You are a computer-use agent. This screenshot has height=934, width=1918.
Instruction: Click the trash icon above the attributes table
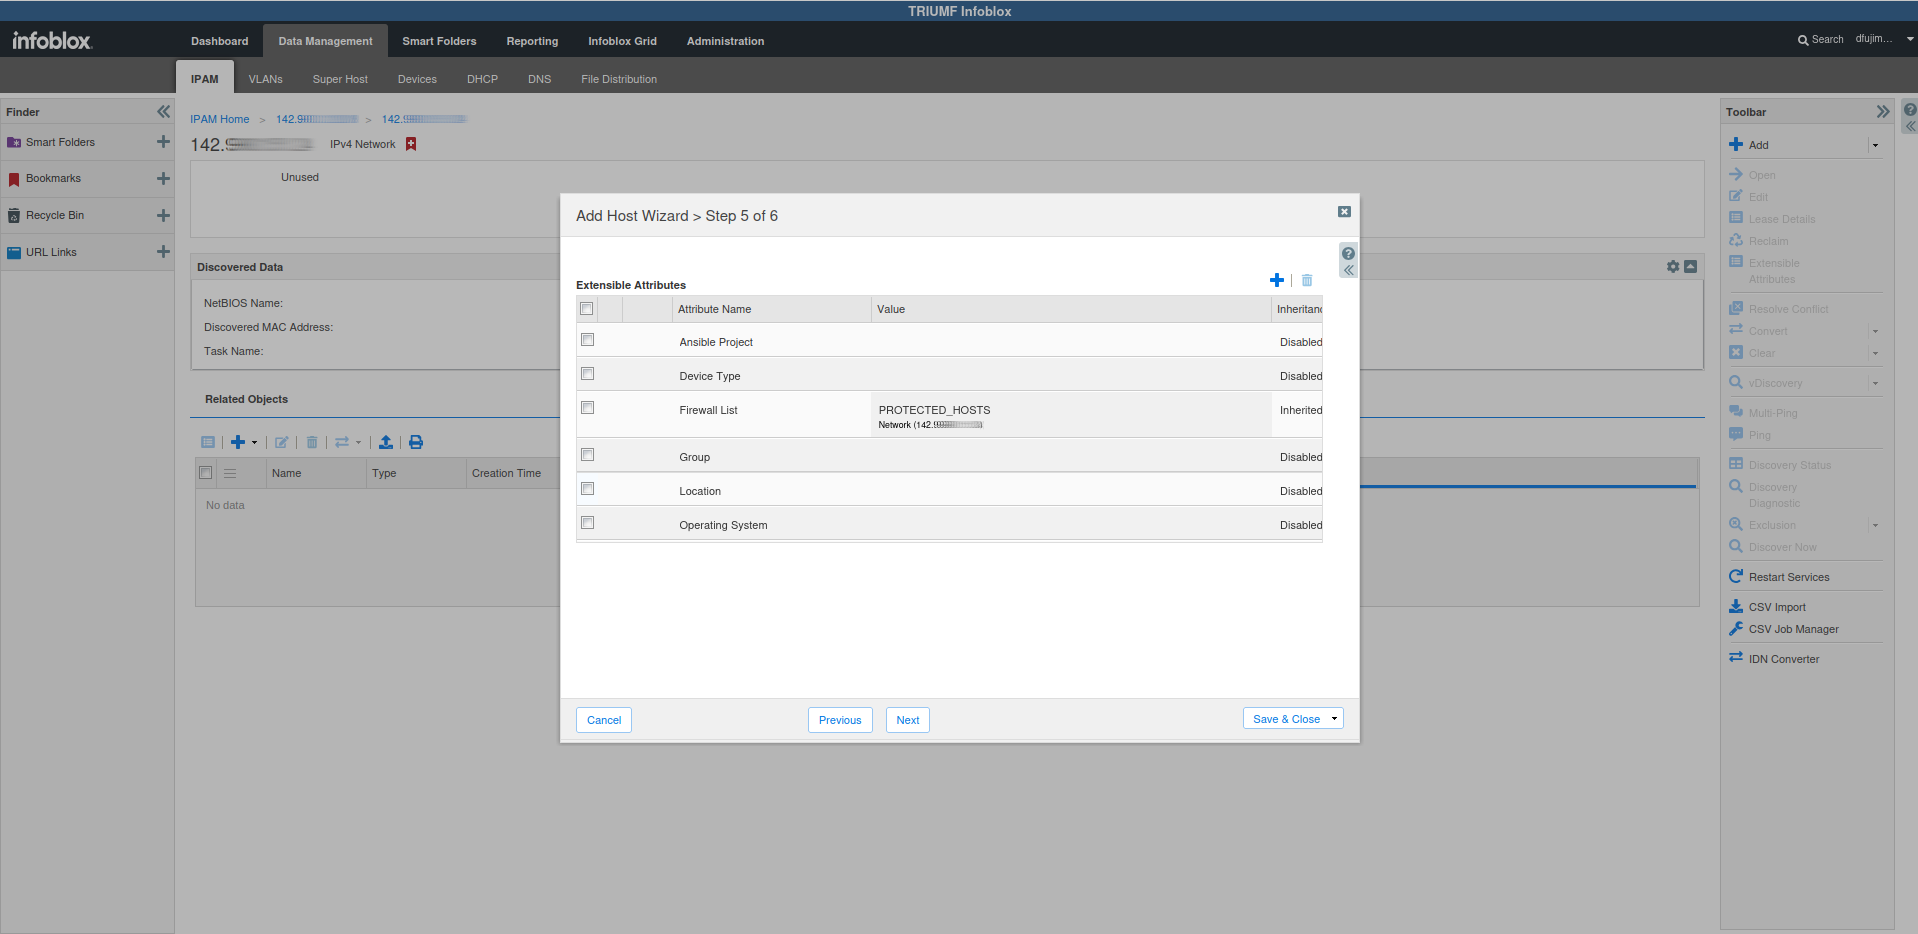point(1306,280)
